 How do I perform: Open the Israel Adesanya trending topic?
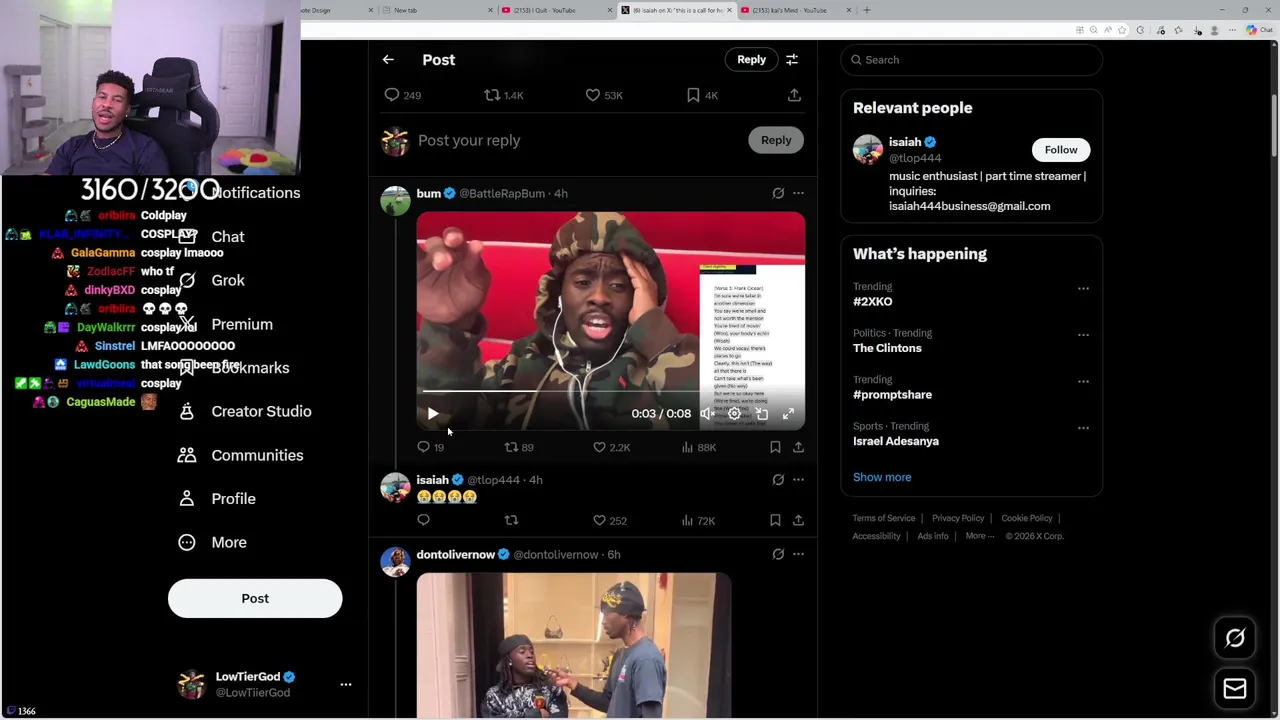click(896, 441)
